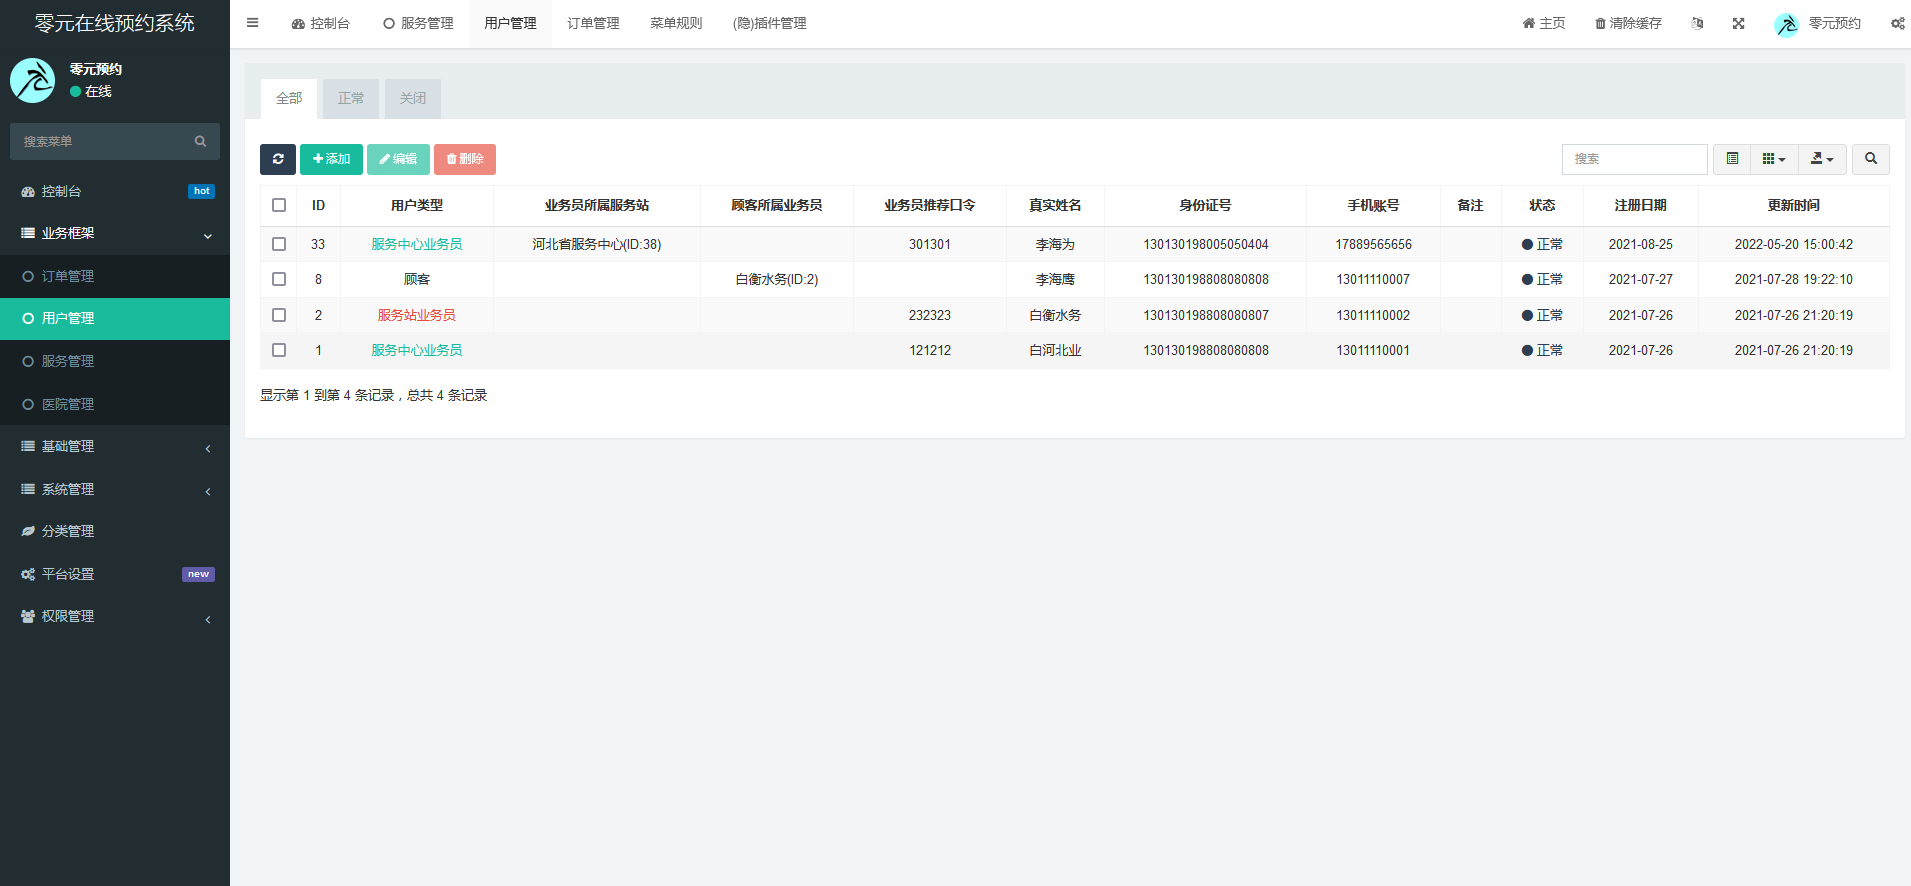Expand 基础管理 sidebar menu
This screenshot has width=1911, height=886.
(115, 447)
